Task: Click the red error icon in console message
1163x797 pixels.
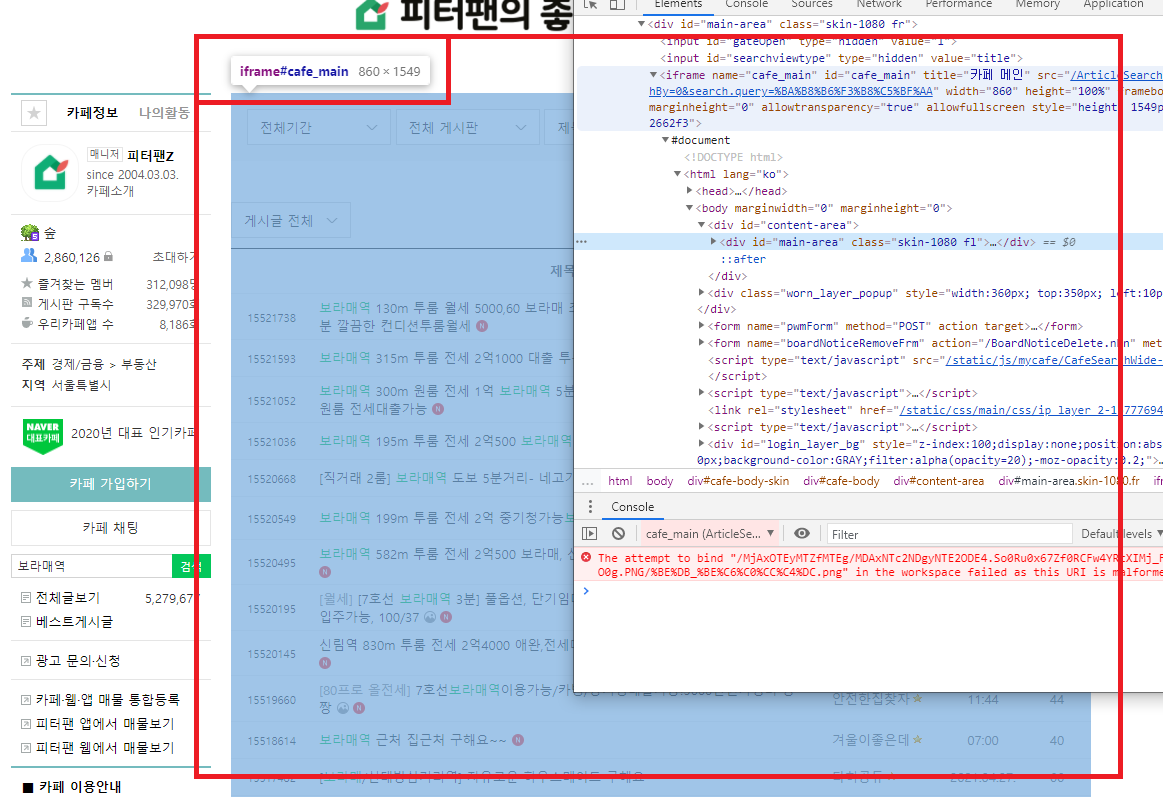Action: (x=586, y=558)
